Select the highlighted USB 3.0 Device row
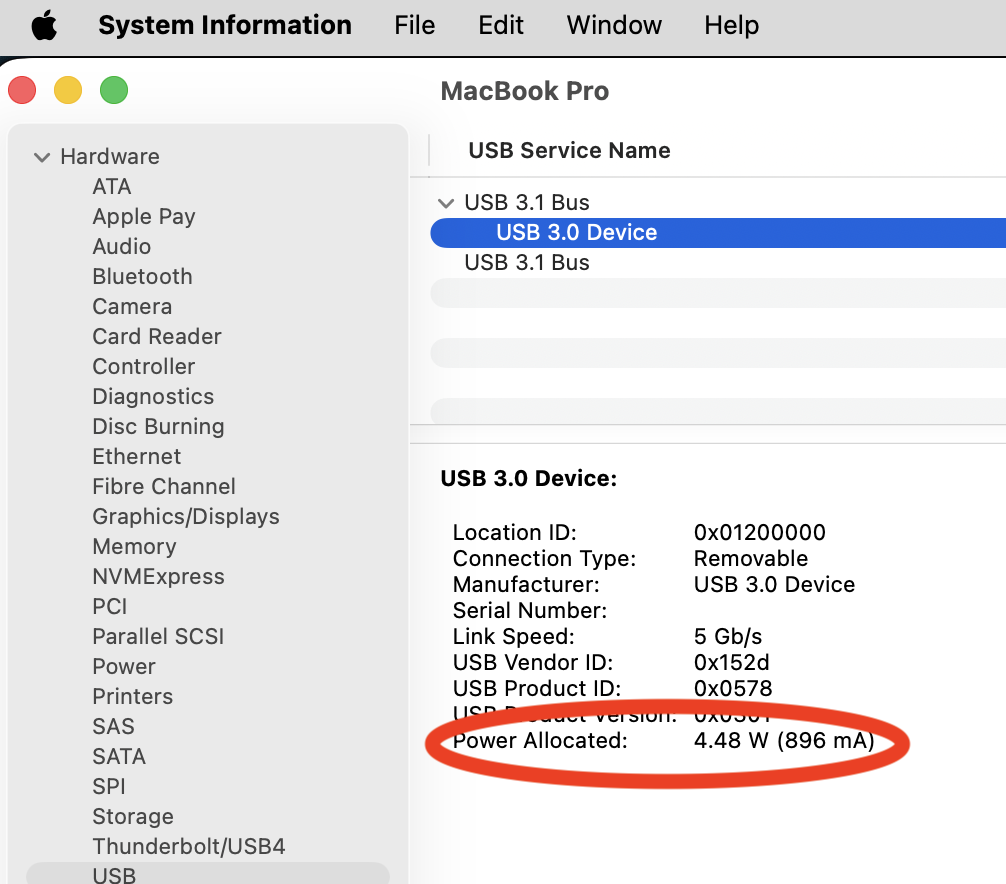 [718, 233]
